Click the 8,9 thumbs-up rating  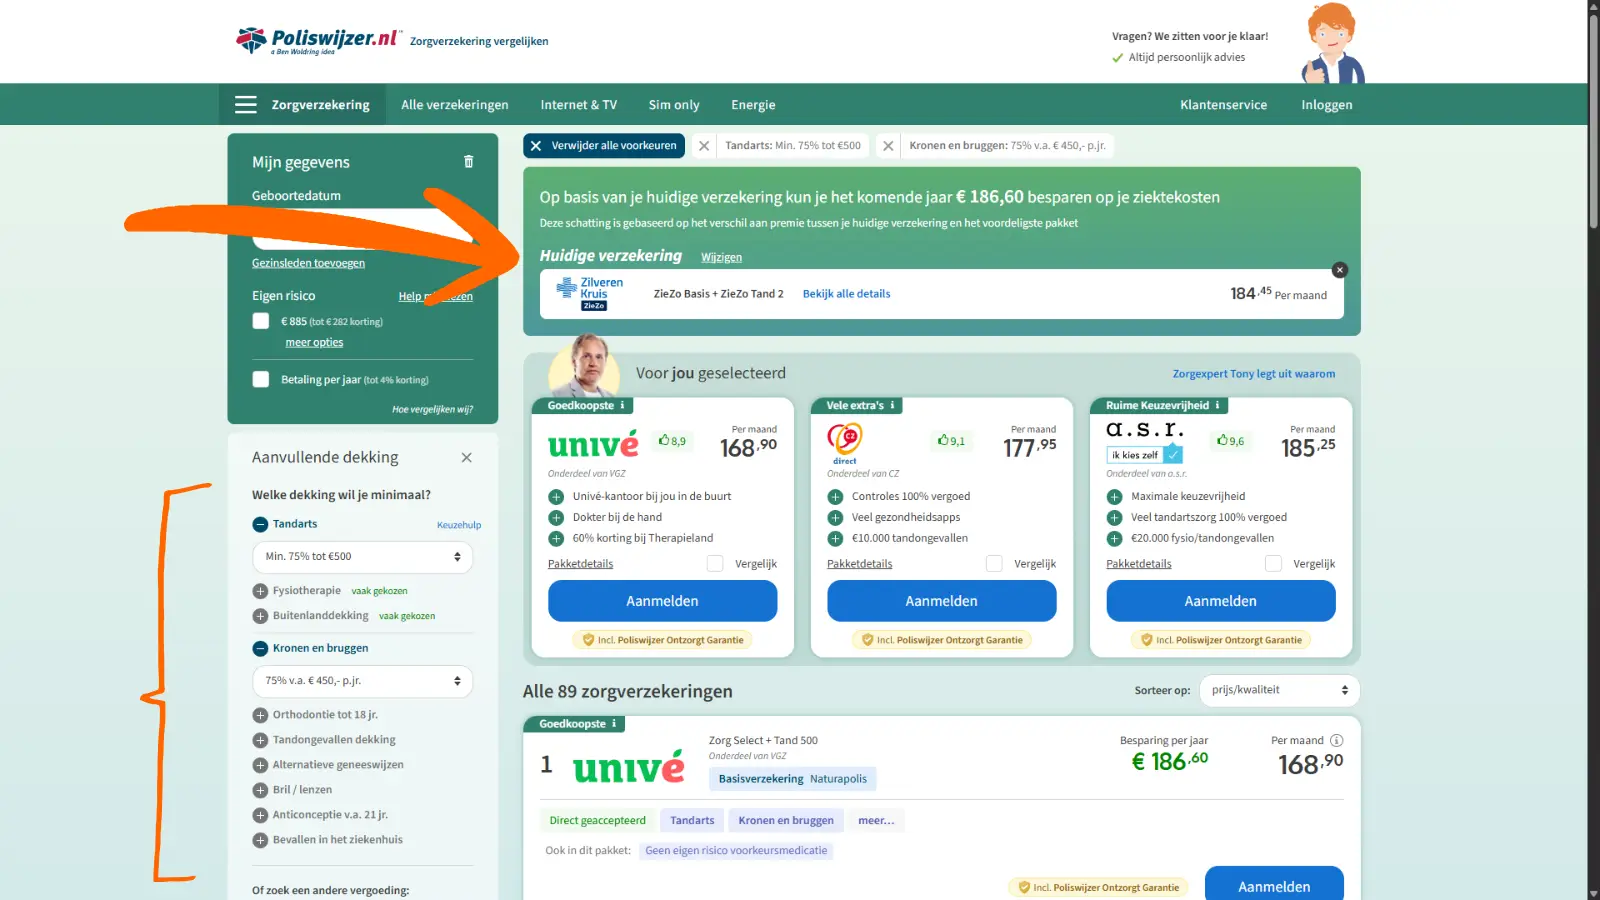point(672,441)
